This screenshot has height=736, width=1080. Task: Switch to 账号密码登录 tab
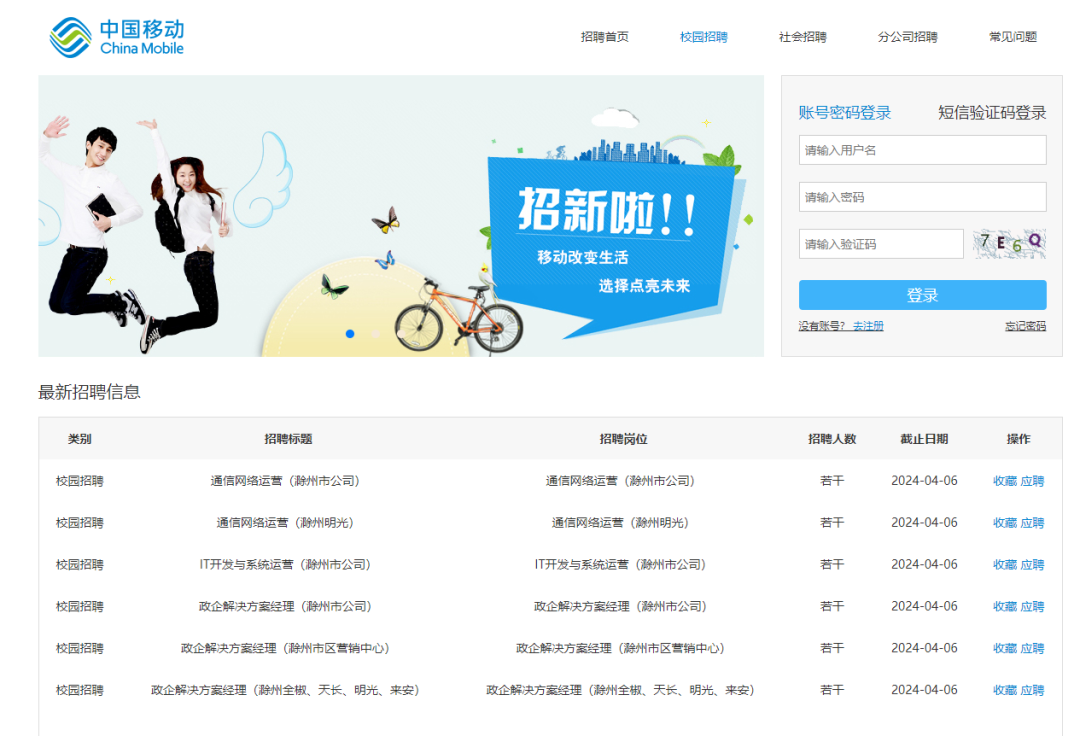[x=844, y=113]
